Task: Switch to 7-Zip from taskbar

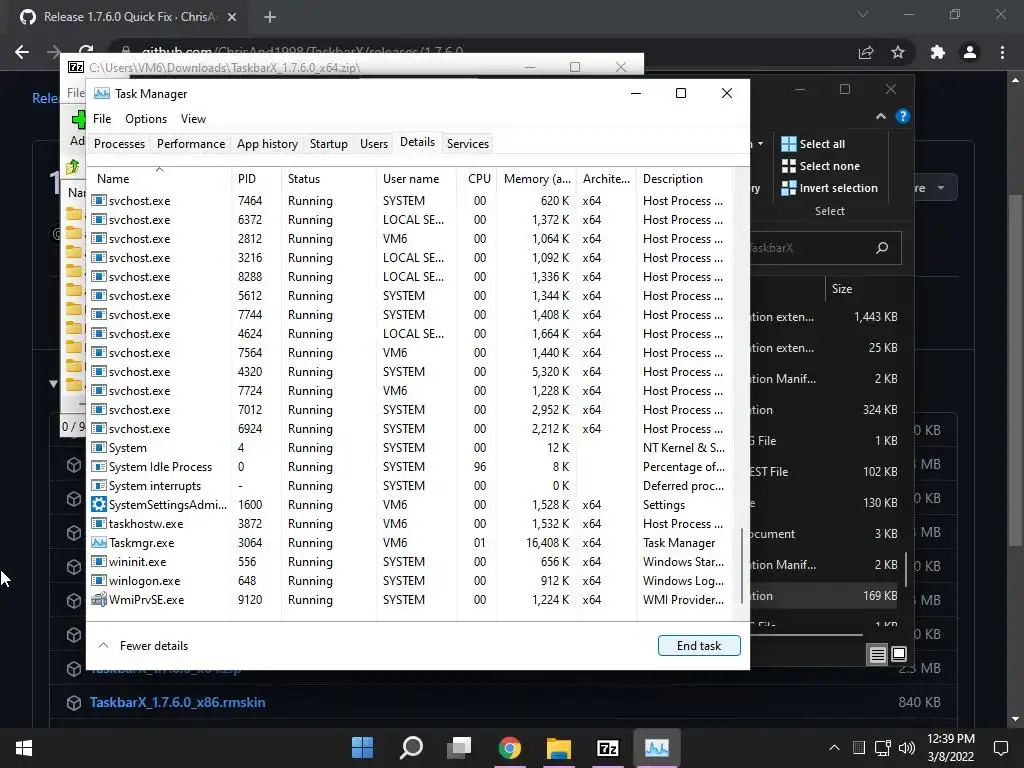Action: point(607,748)
